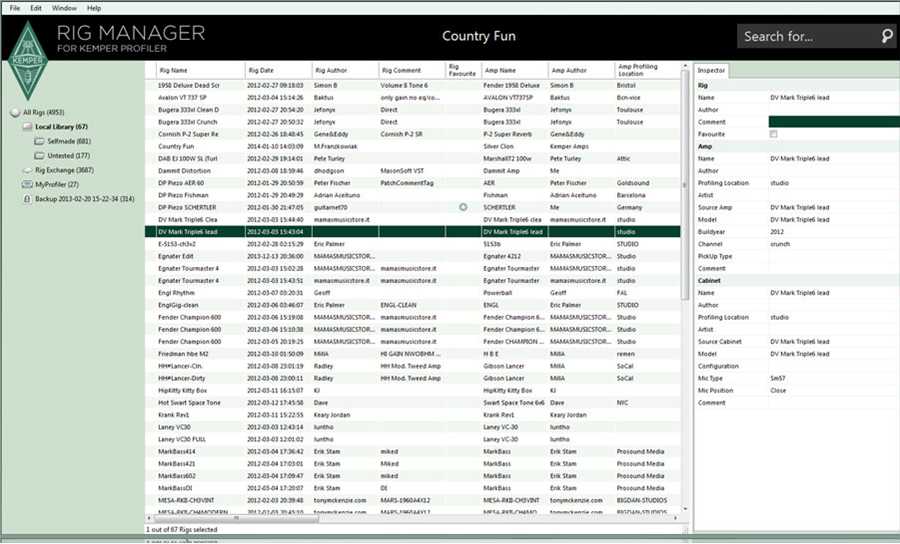Click scroll down arrow of rig list
The image size is (900, 544).
pyautogui.click(x=684, y=509)
